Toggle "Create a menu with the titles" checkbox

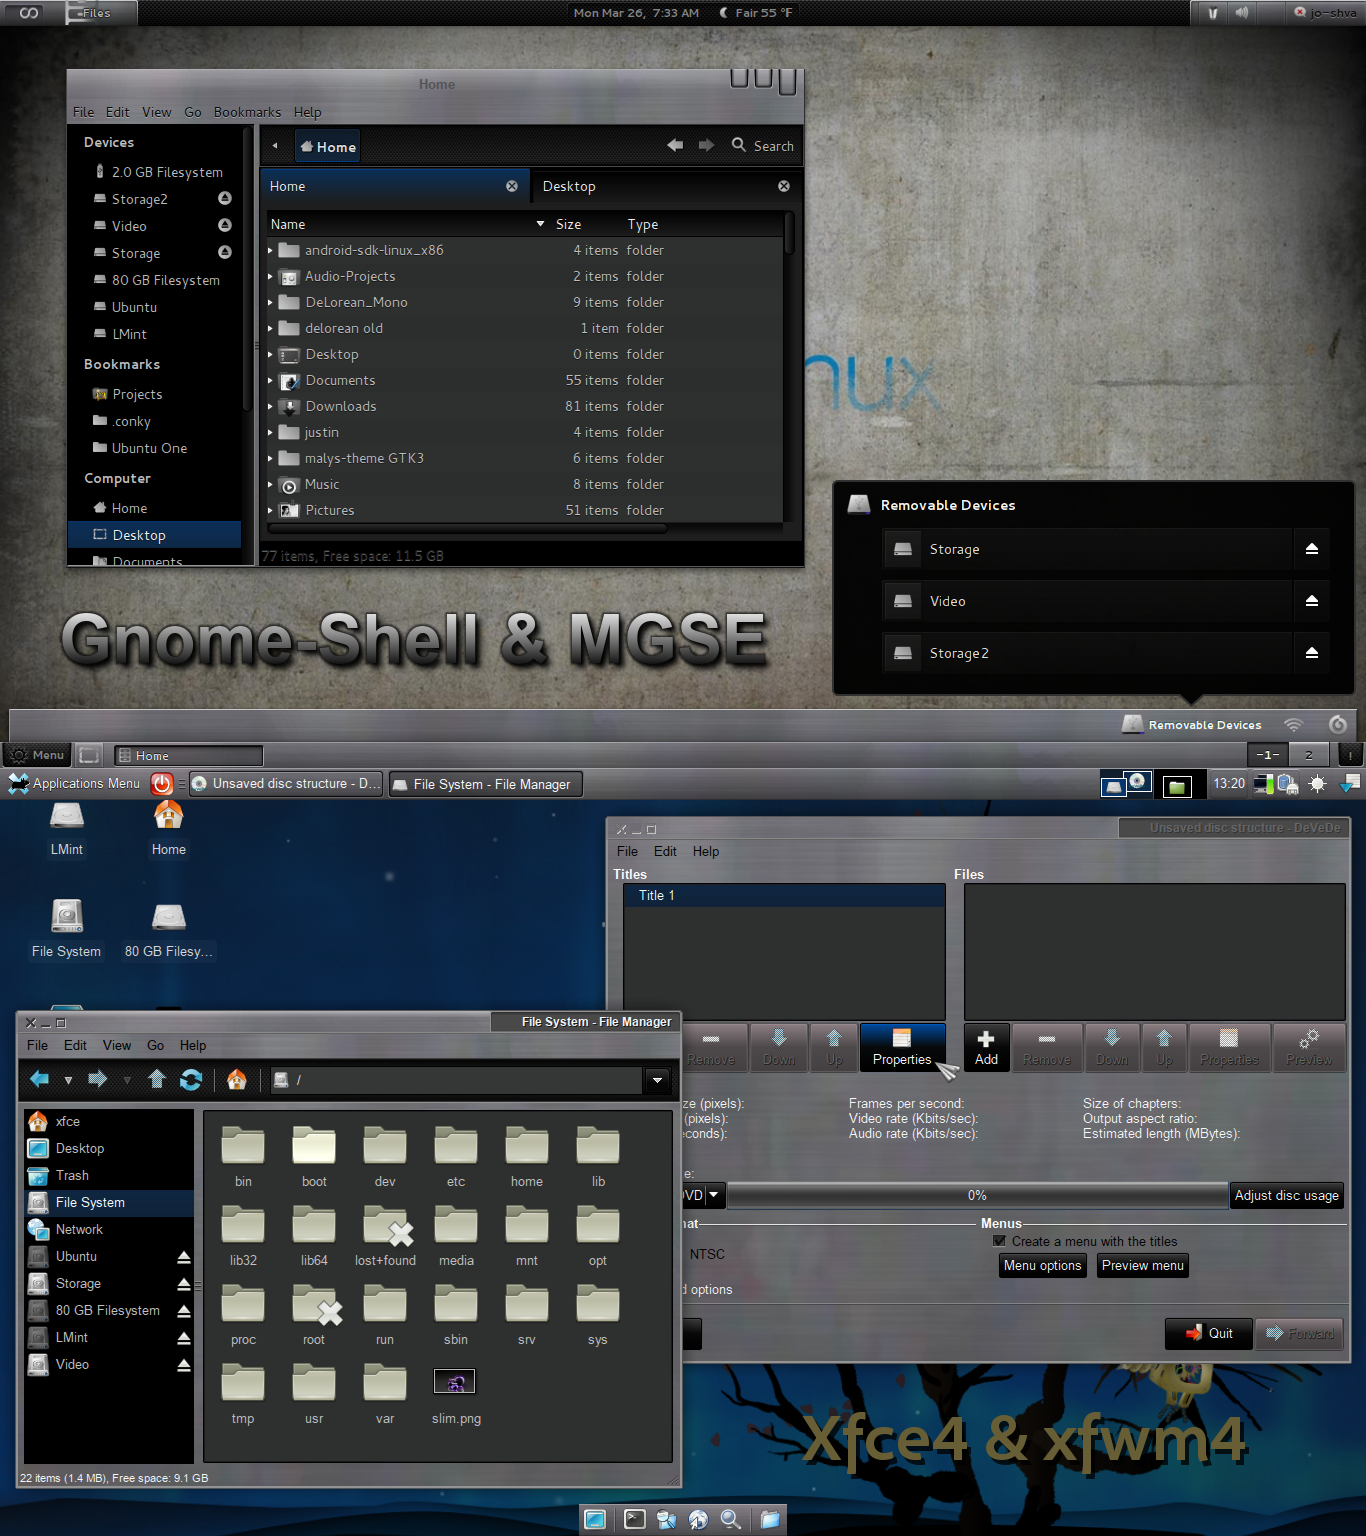(999, 1241)
